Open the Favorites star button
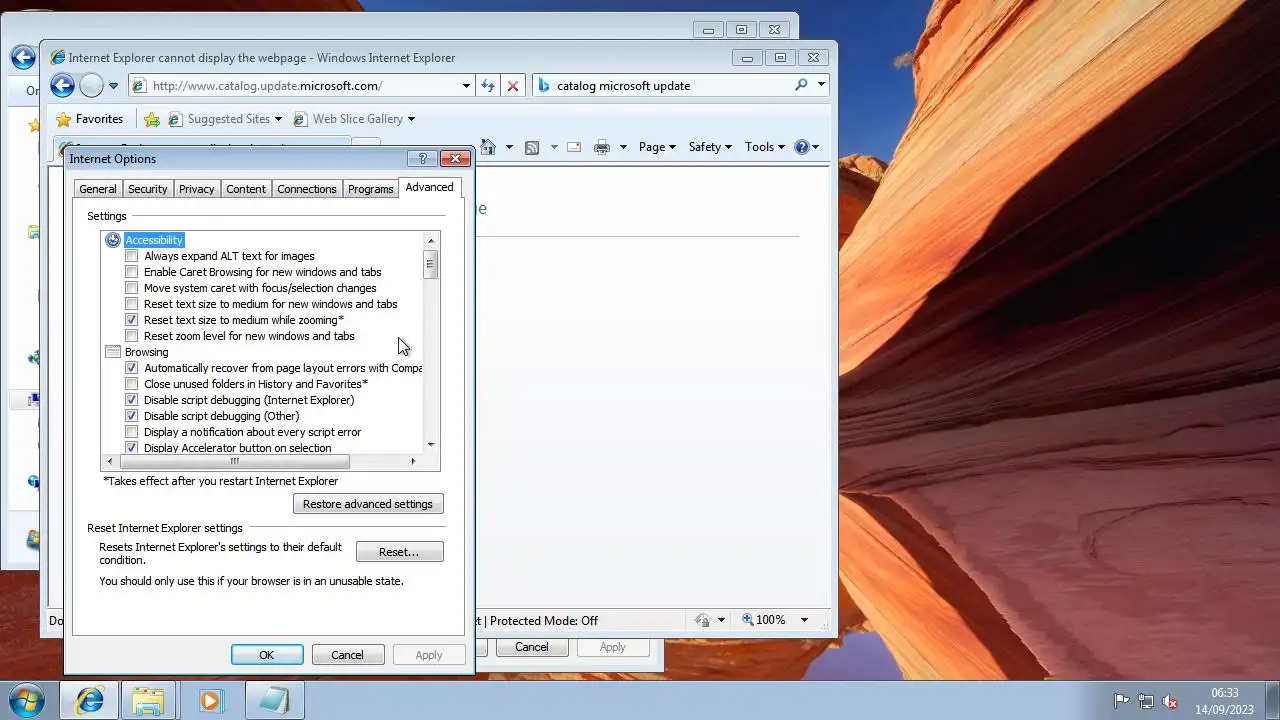1280x720 pixels. tap(90, 119)
